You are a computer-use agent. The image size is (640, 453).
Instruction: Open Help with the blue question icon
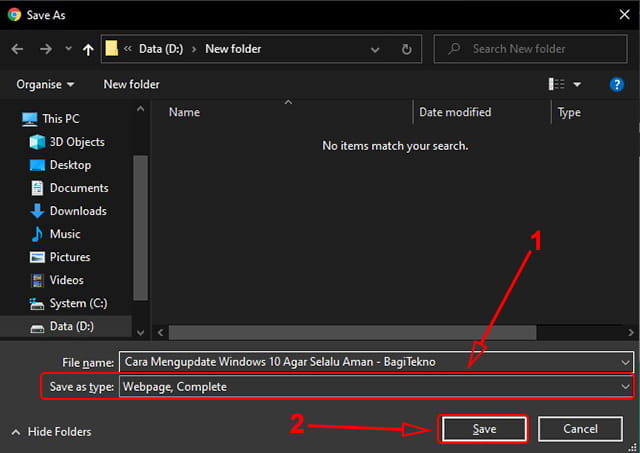click(x=616, y=85)
